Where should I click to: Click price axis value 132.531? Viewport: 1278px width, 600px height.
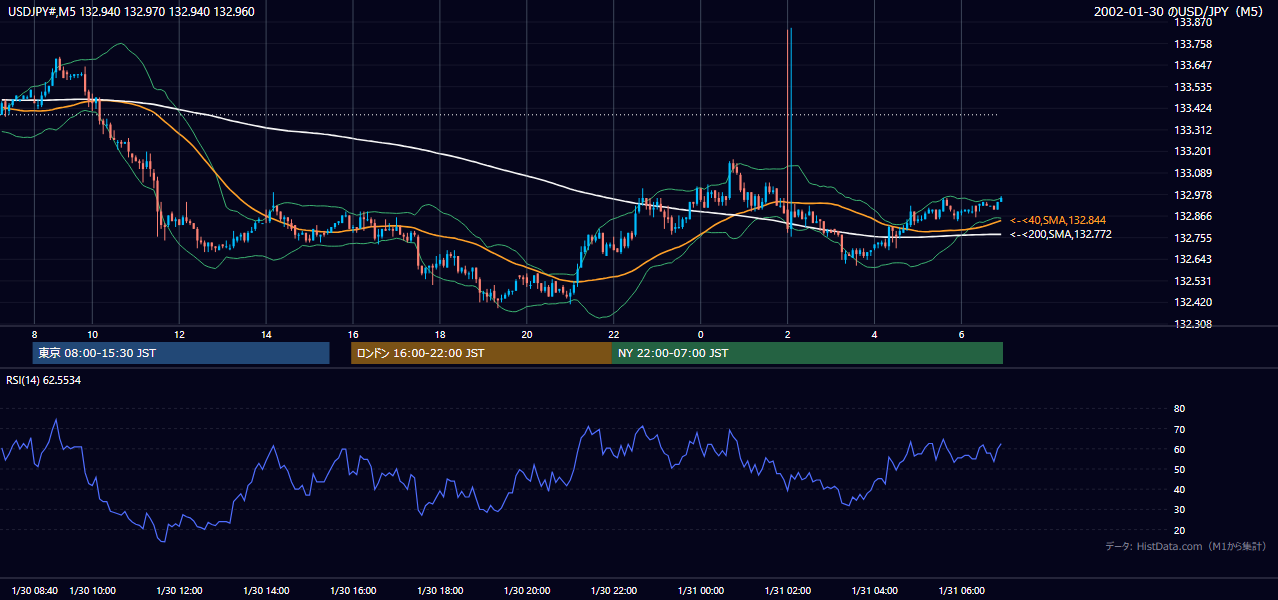(x=1192, y=281)
